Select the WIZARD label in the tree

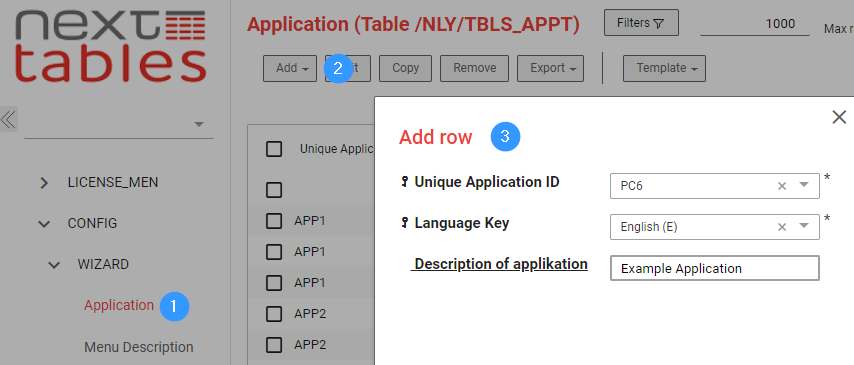coord(103,264)
